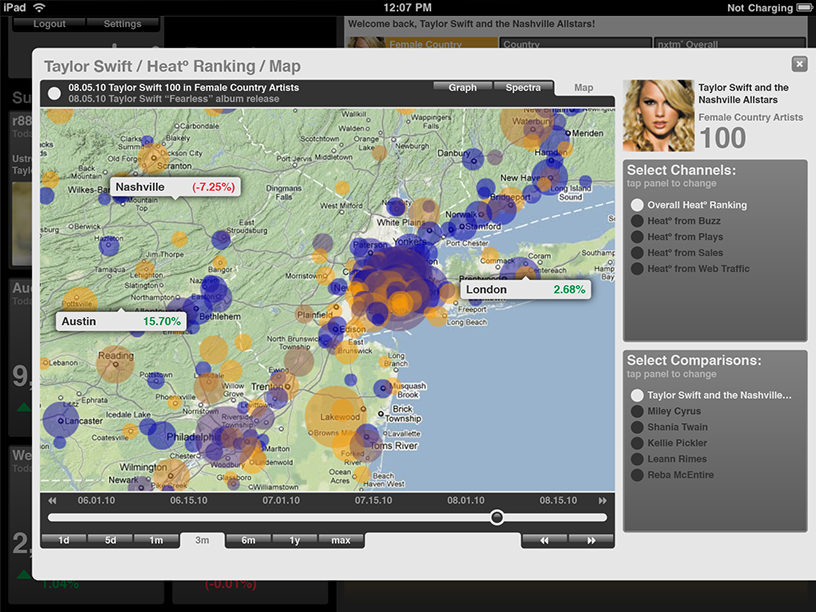The image size is (816, 612).
Task: Select the 06.15.10 timeline date
Action: (x=188, y=501)
